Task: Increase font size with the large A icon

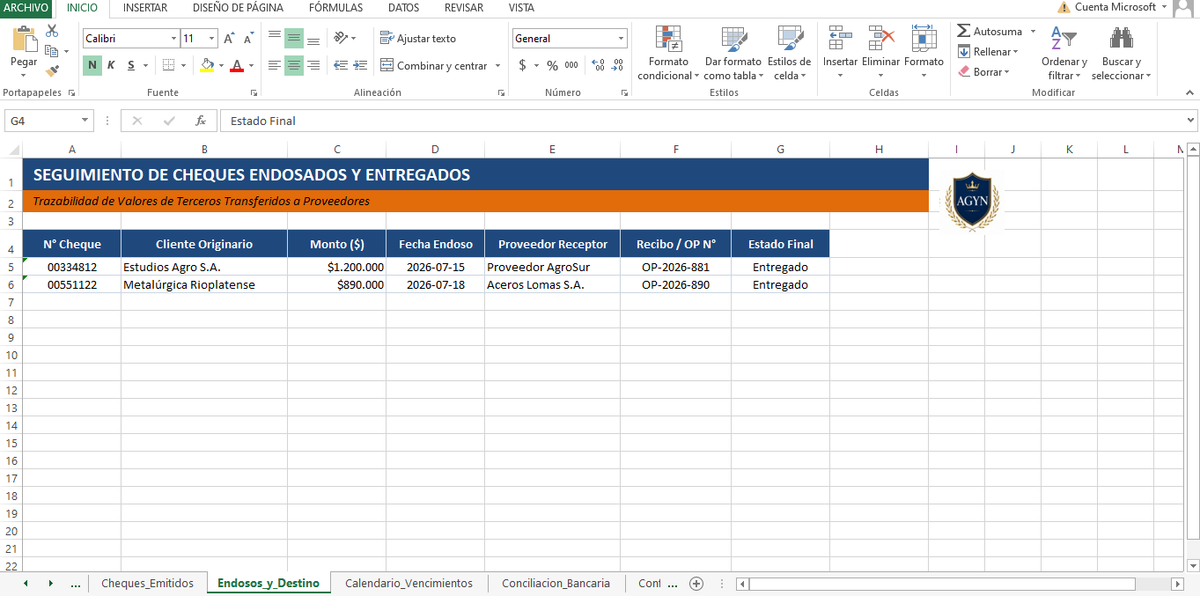Action: click(229, 38)
